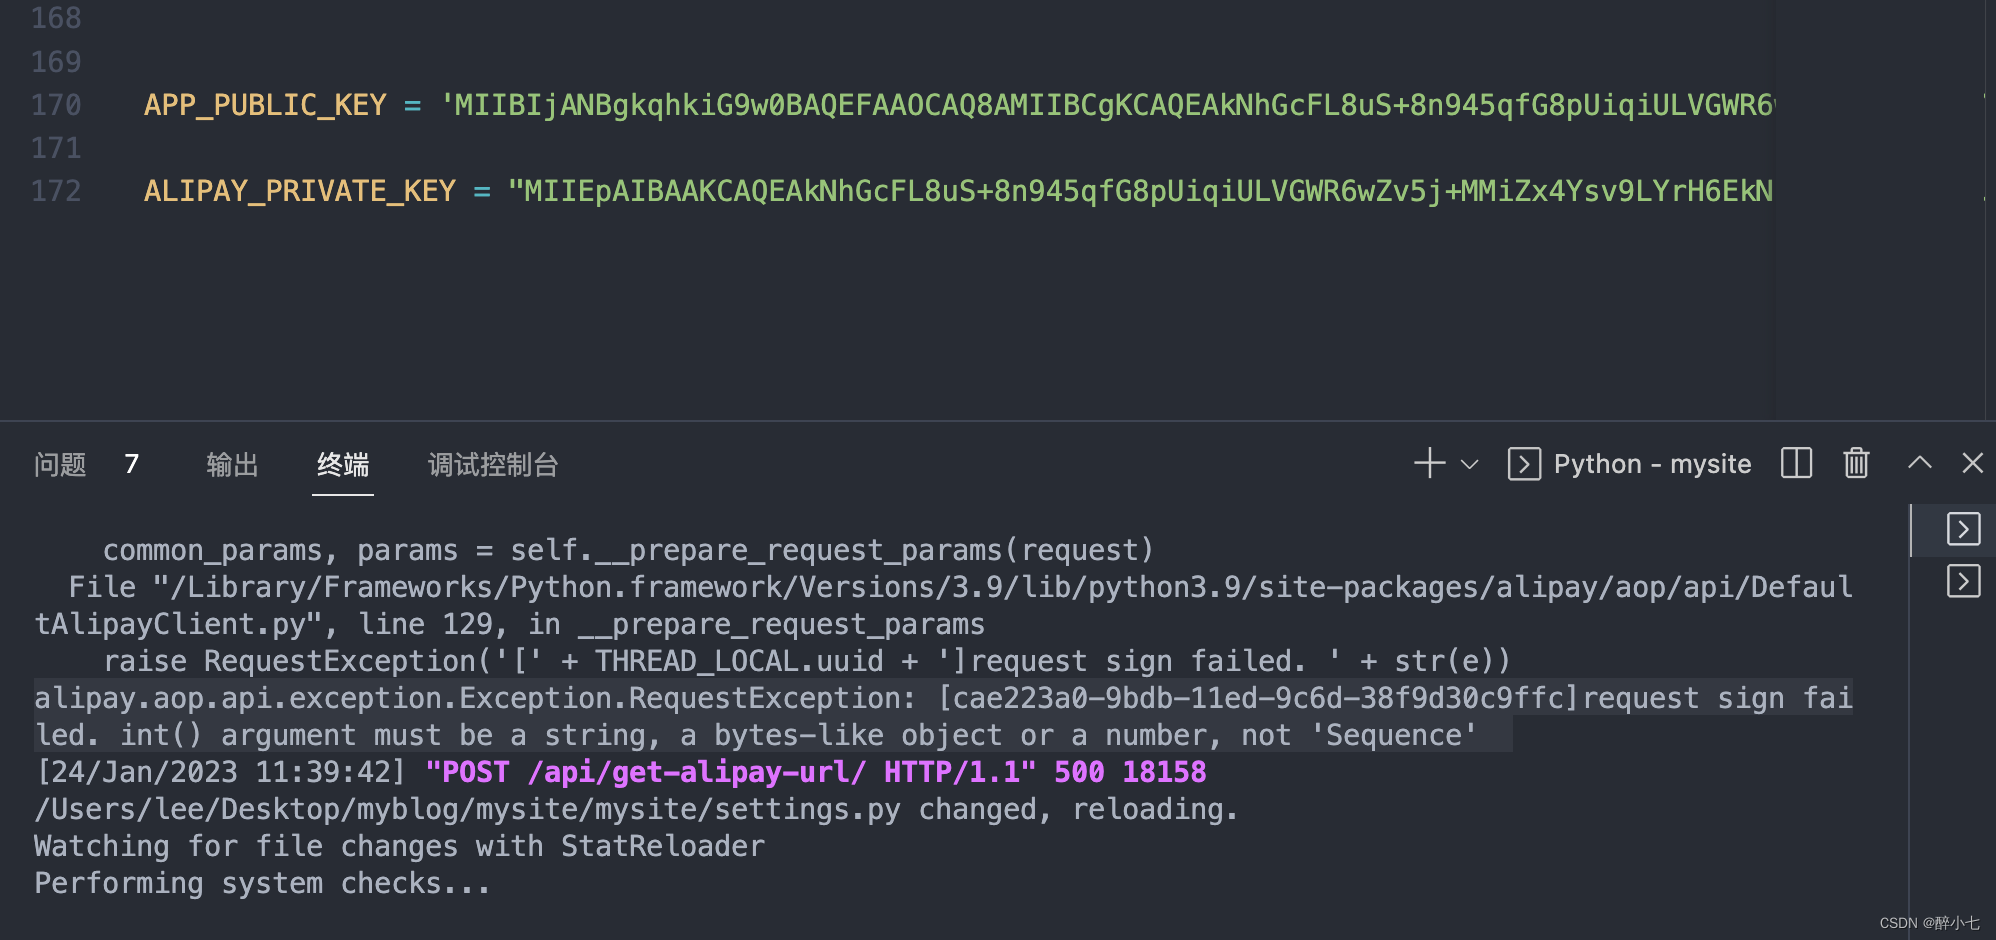This screenshot has height=940, width=1996.
Task: Maximize the panel with the chevron-up icon
Action: (x=1919, y=463)
